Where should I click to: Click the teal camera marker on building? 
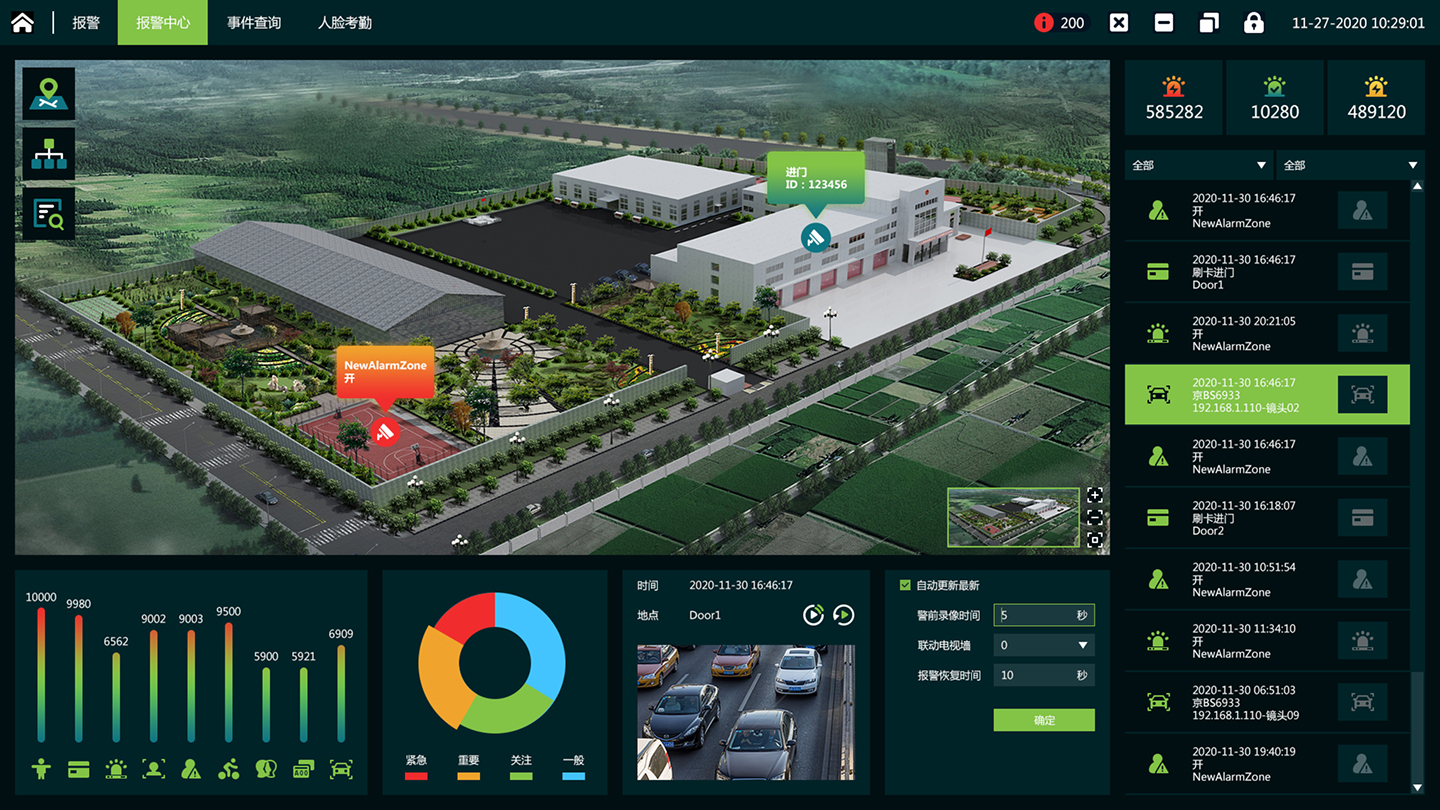click(x=815, y=237)
